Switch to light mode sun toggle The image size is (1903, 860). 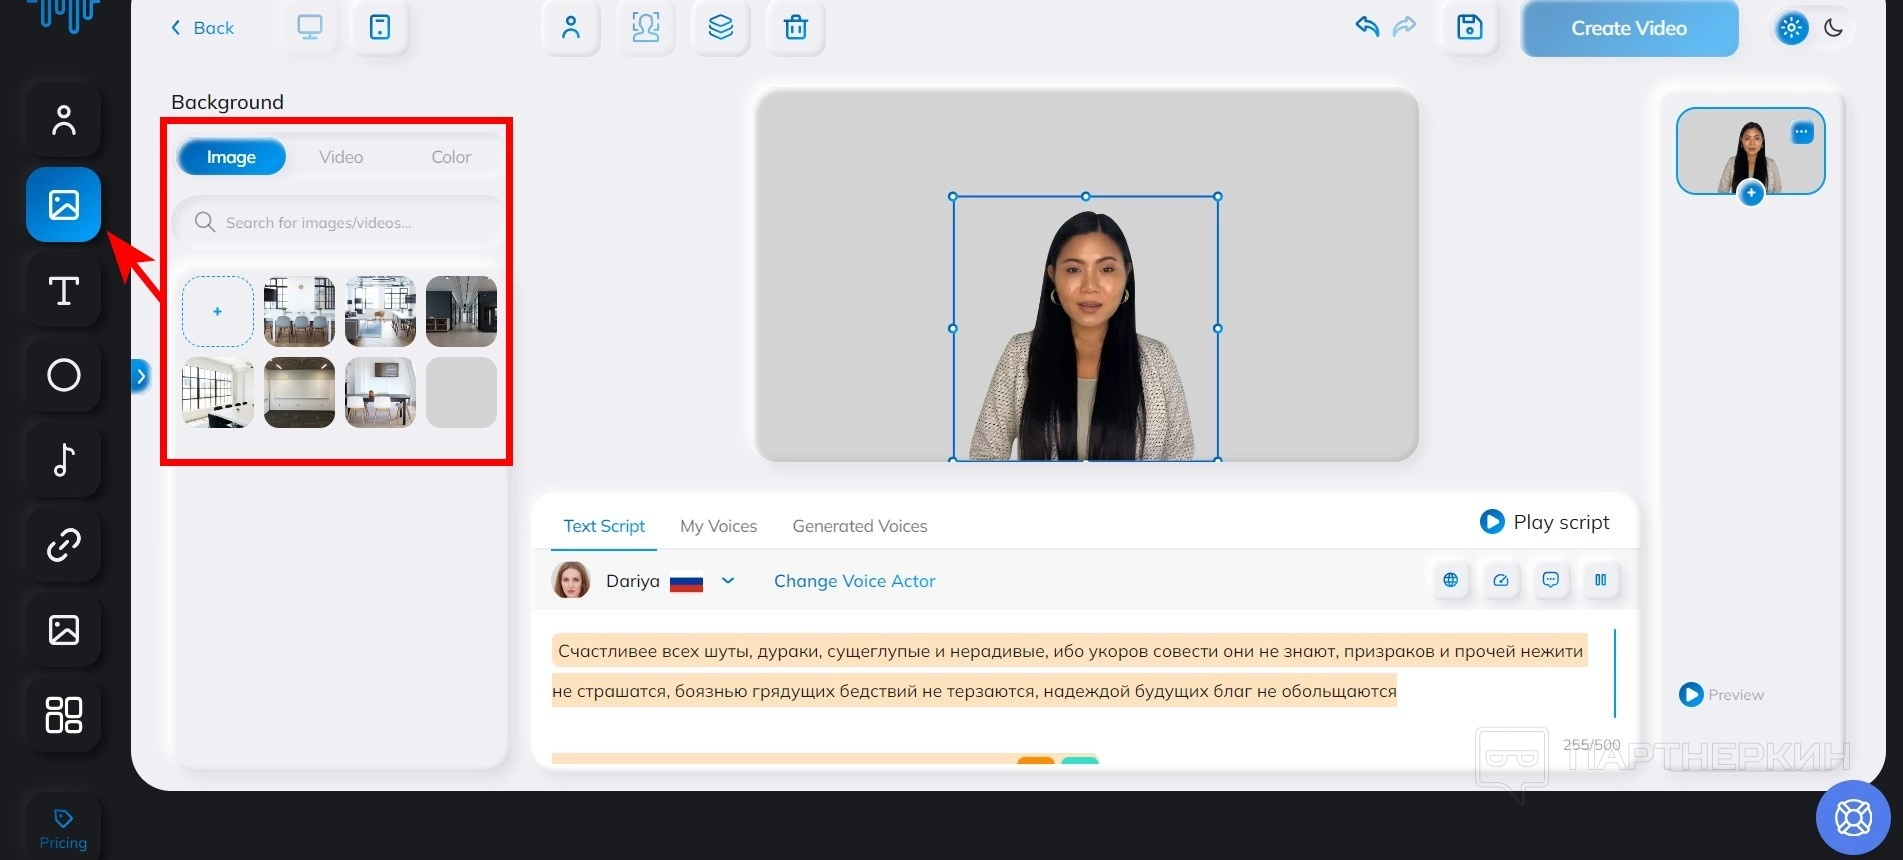(1791, 28)
